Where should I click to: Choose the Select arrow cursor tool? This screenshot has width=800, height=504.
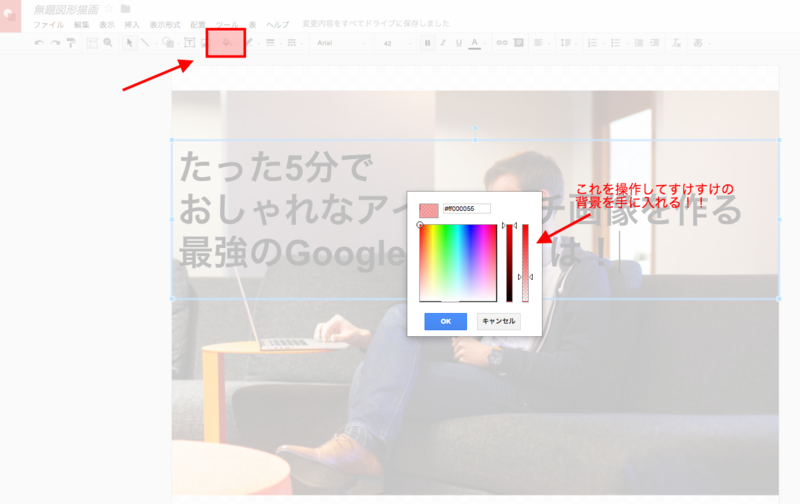[129, 43]
